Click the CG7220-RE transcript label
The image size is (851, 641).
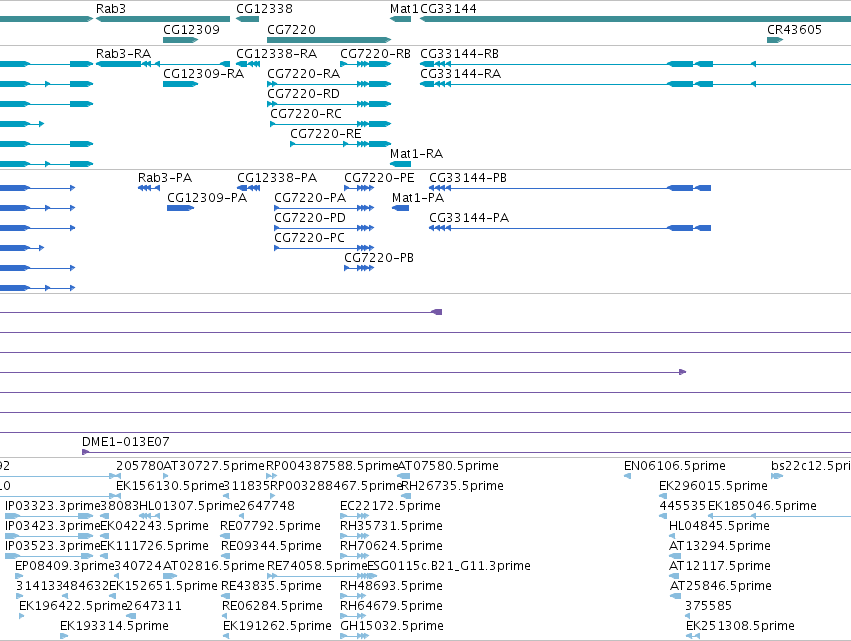(326, 134)
